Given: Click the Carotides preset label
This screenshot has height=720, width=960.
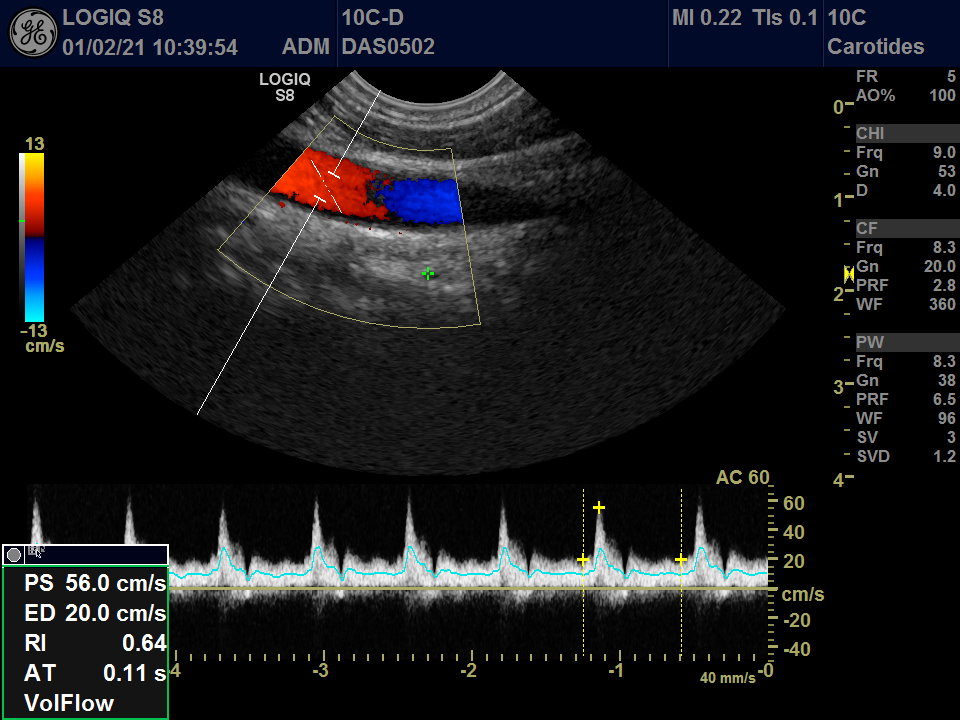Looking at the screenshot, I should (x=876, y=47).
